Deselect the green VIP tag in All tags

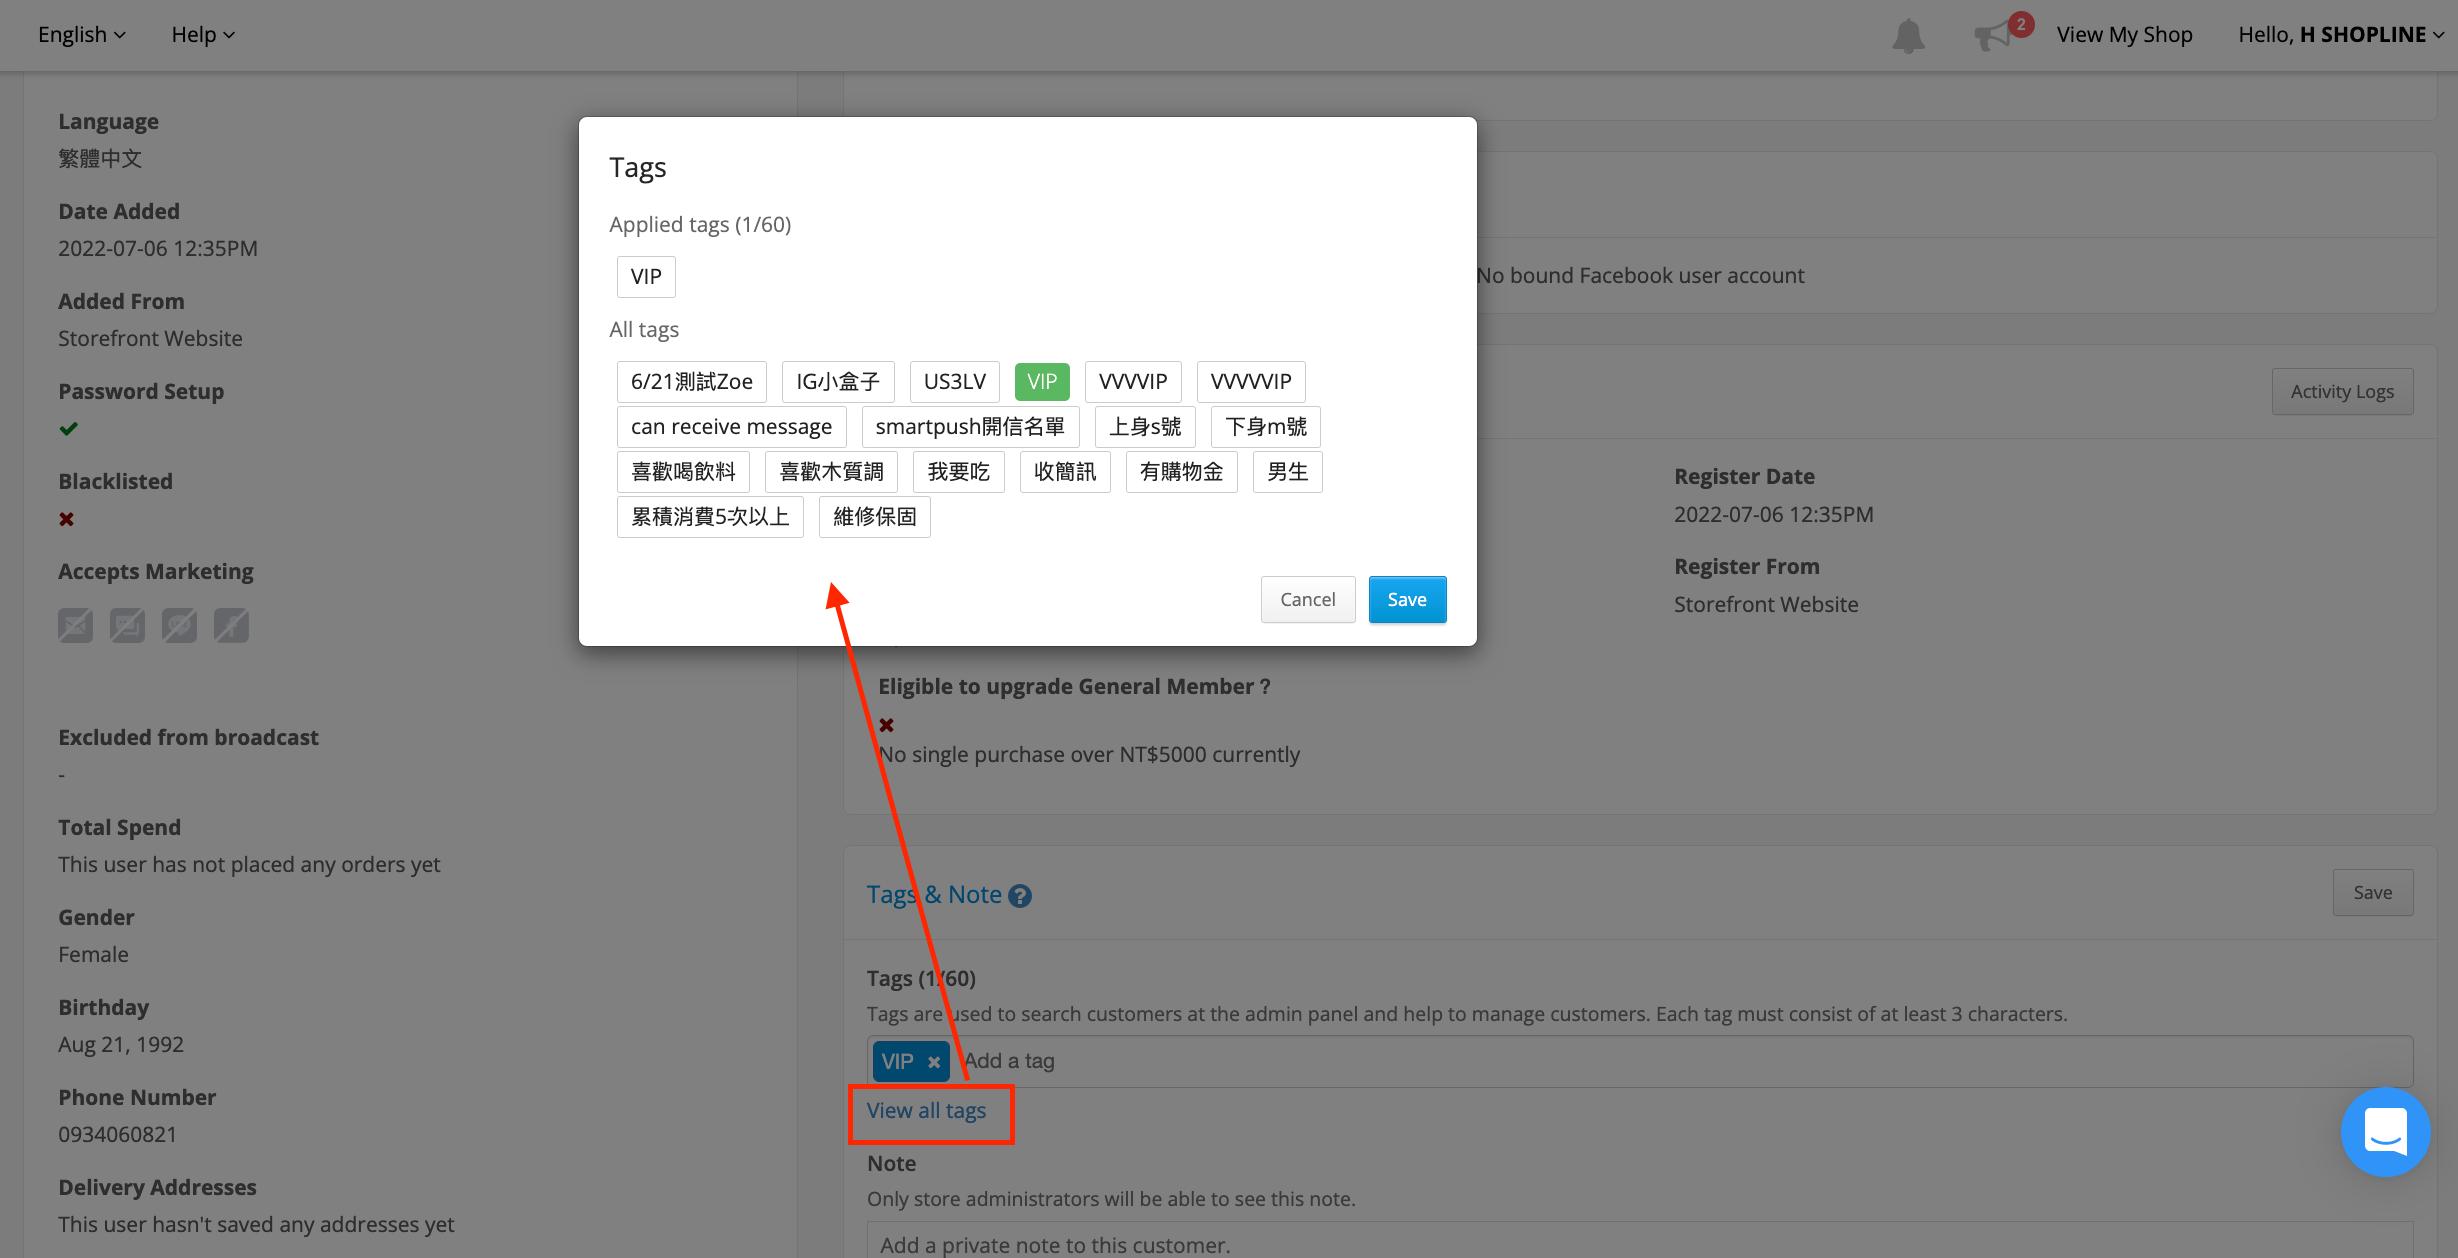[x=1042, y=381]
